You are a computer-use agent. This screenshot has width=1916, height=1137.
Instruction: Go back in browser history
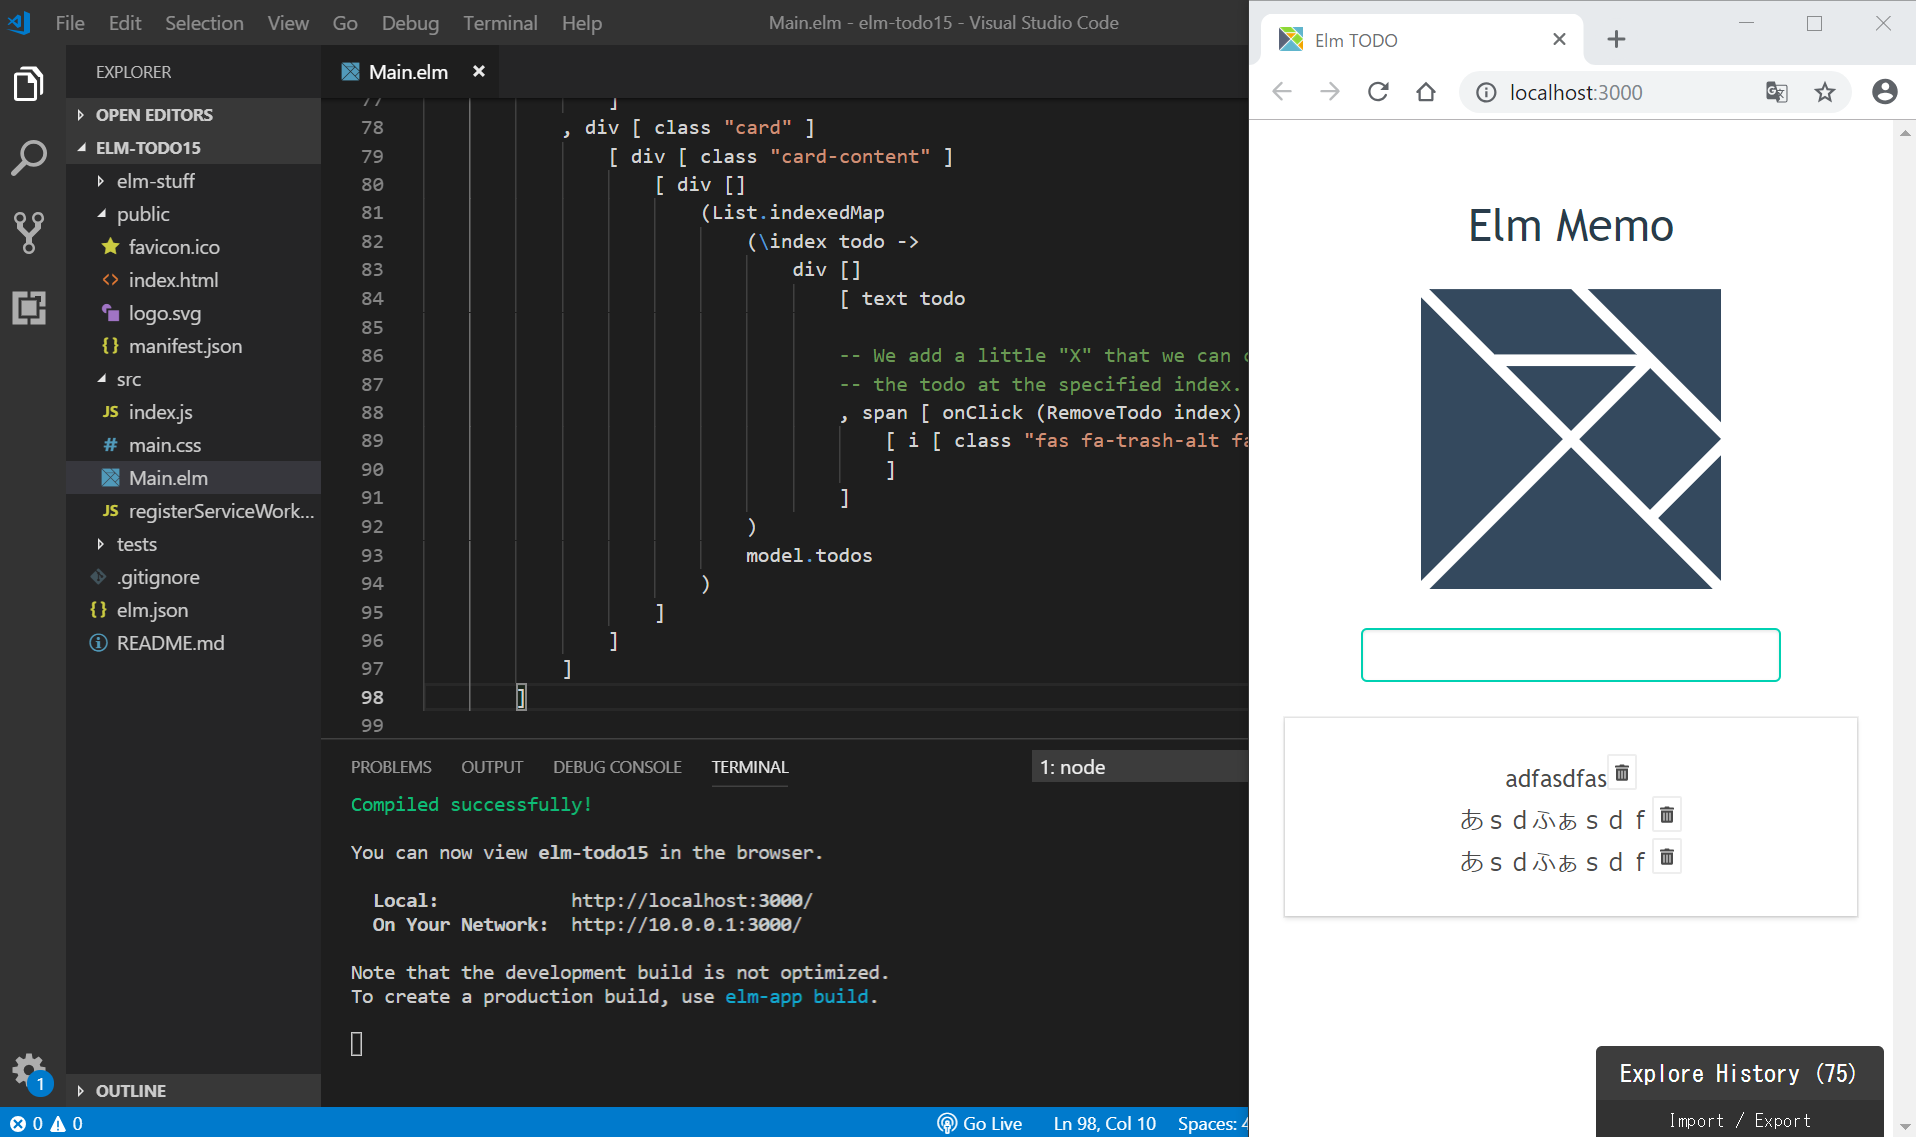pos(1282,92)
